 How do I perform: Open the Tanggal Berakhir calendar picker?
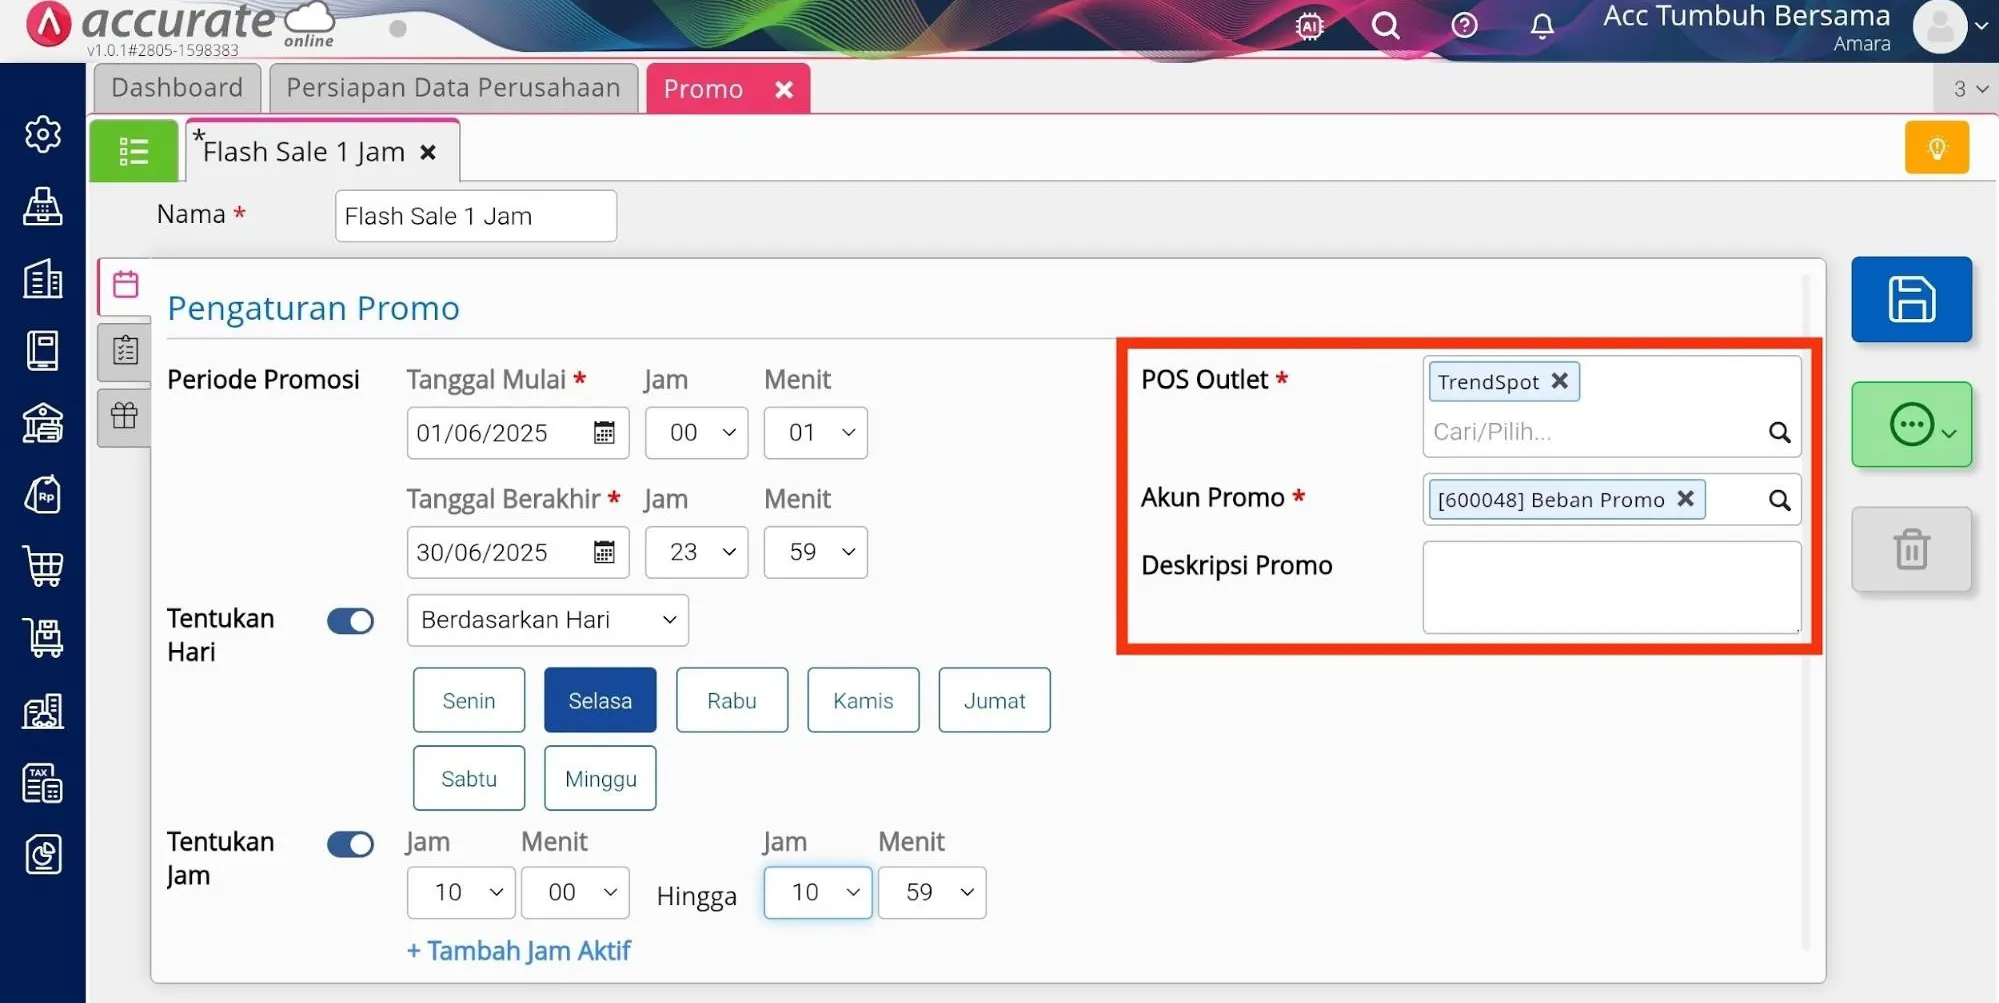pos(604,552)
